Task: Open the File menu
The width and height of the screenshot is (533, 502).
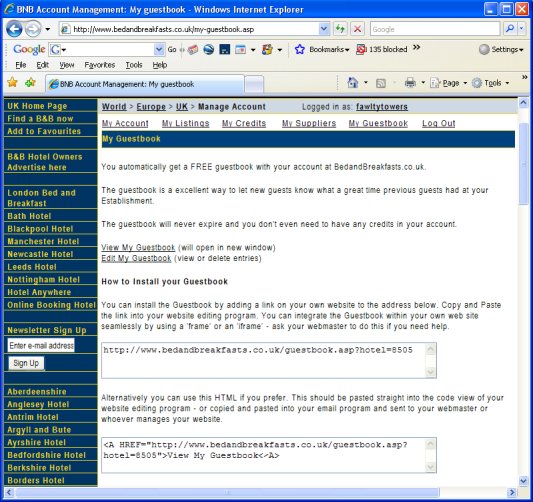Action: [21, 65]
